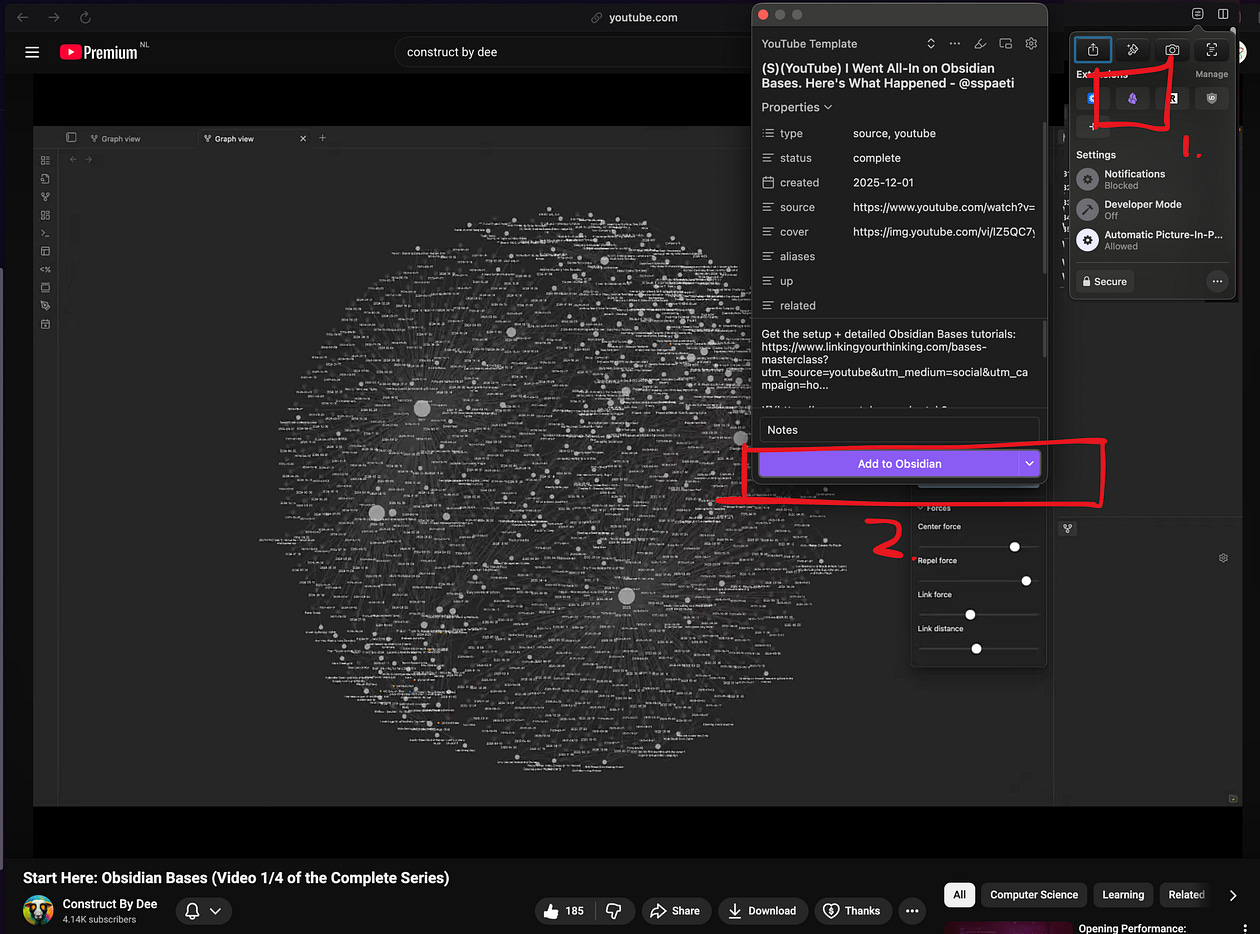
Task: Select the Computer Science chip
Action: click(1034, 895)
